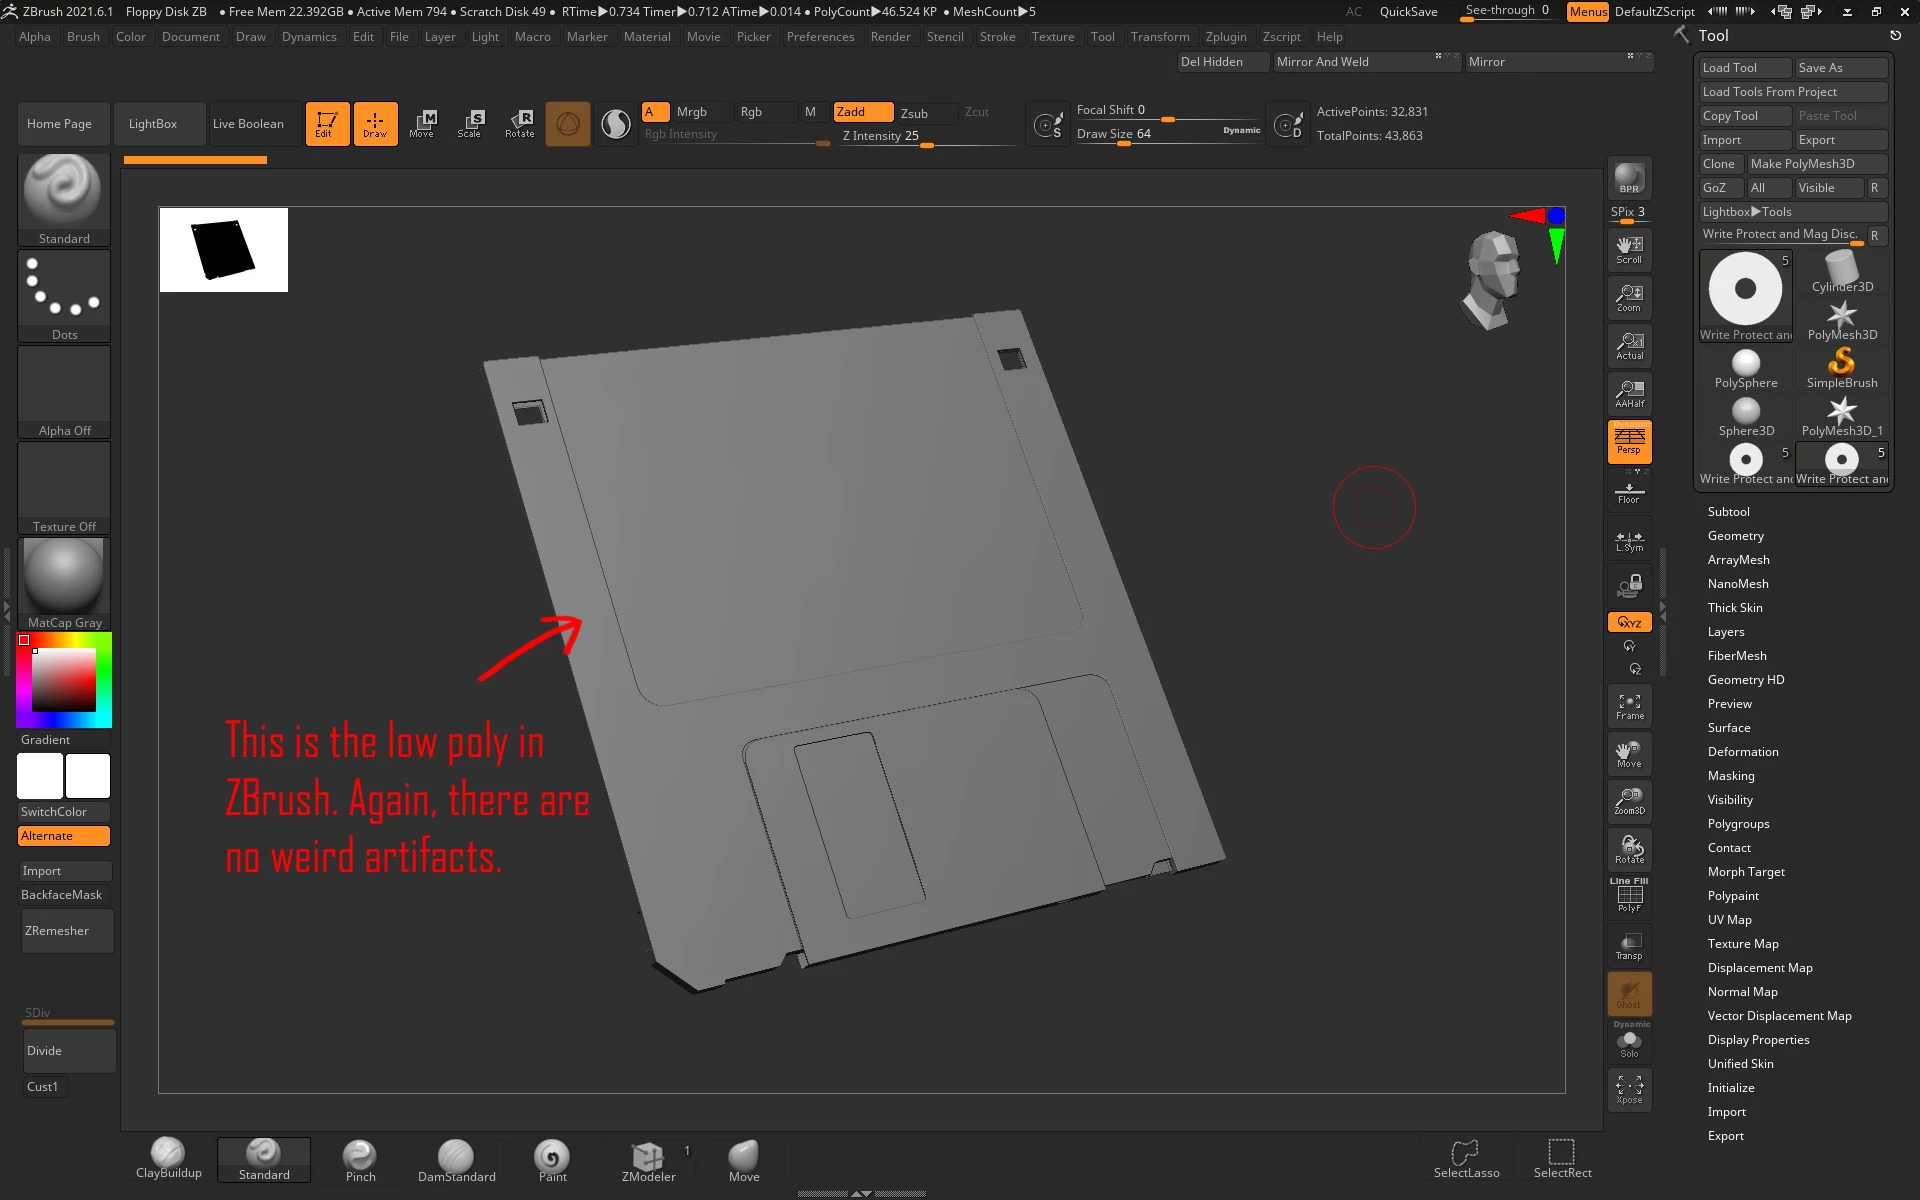Enable Zsub sculpt mode
Viewport: 1920px width, 1200px height.
coord(914,113)
